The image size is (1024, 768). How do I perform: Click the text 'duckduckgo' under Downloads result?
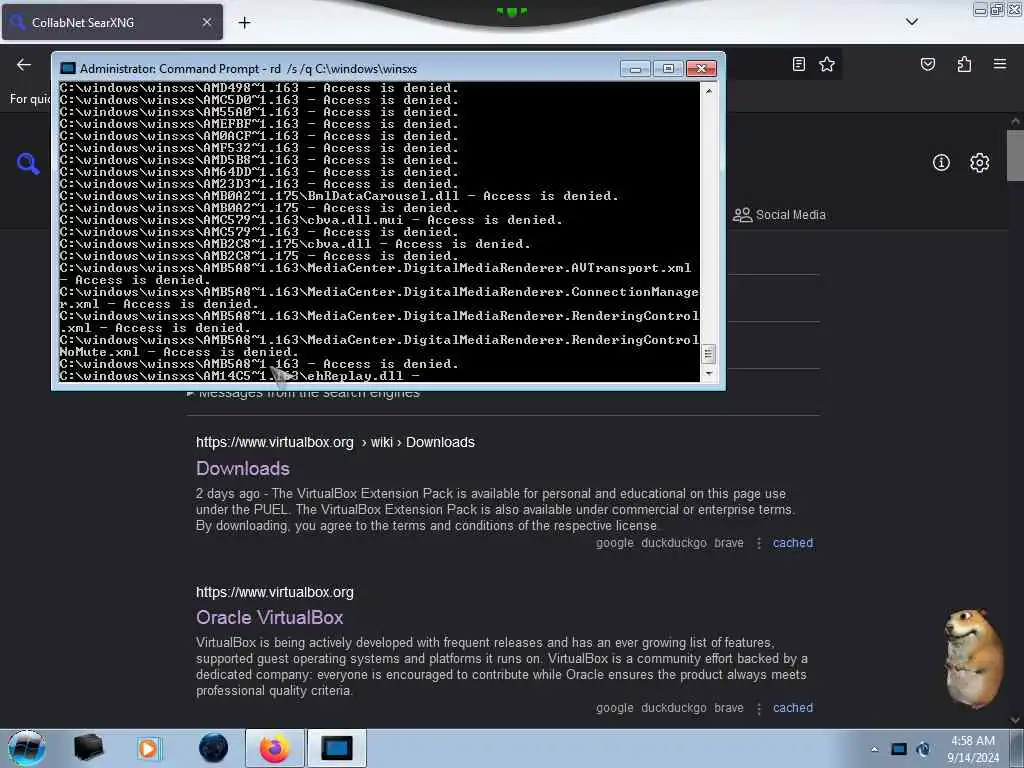coord(674,543)
